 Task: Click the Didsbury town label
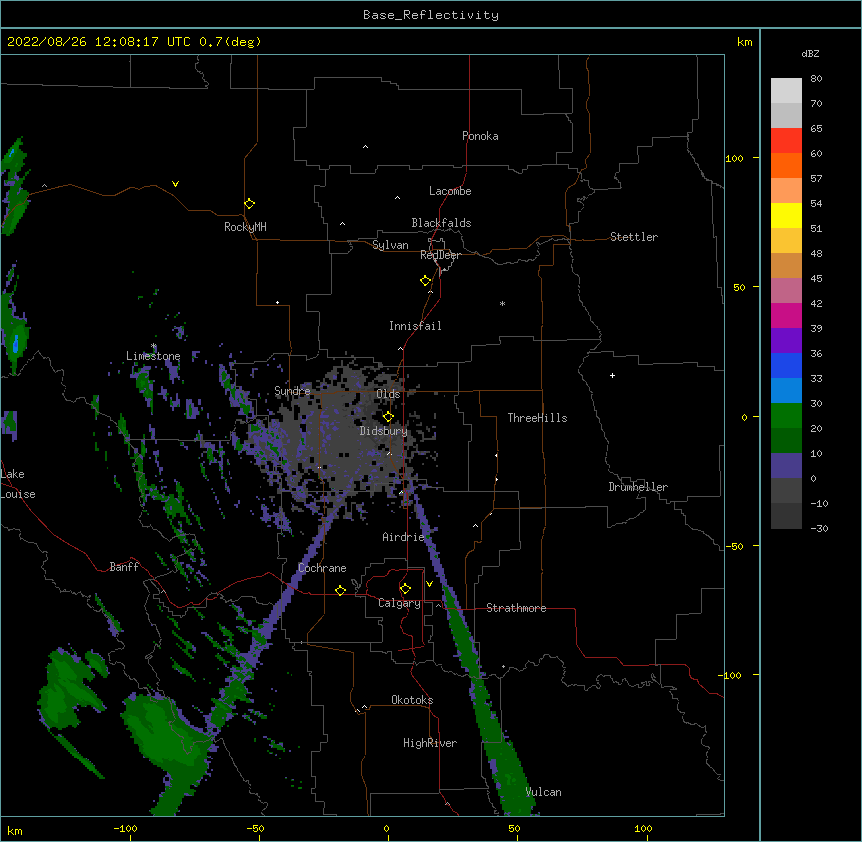pyautogui.click(x=384, y=431)
